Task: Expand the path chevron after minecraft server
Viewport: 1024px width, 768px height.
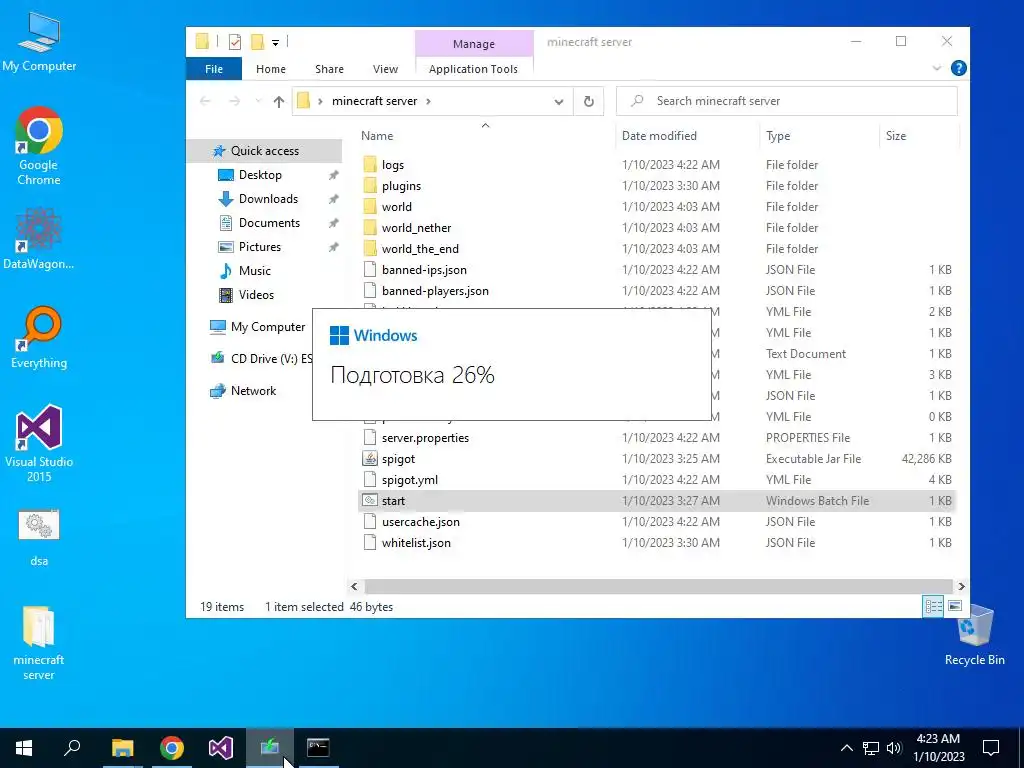Action: (x=428, y=101)
